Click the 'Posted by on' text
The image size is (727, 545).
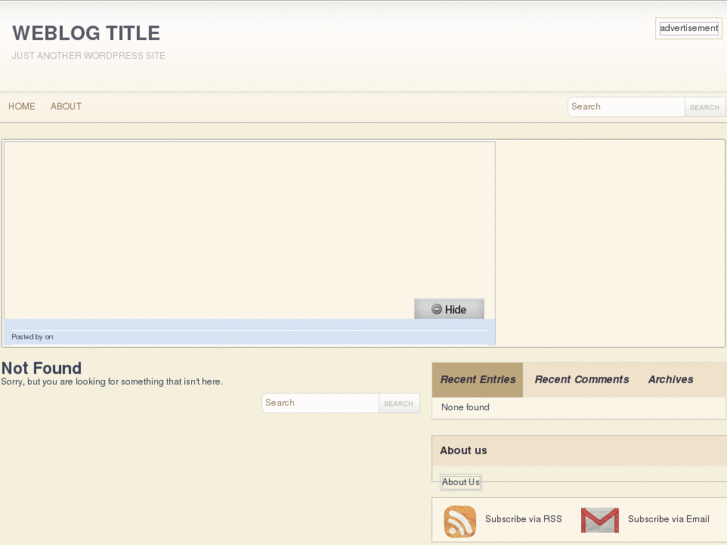[32, 337]
